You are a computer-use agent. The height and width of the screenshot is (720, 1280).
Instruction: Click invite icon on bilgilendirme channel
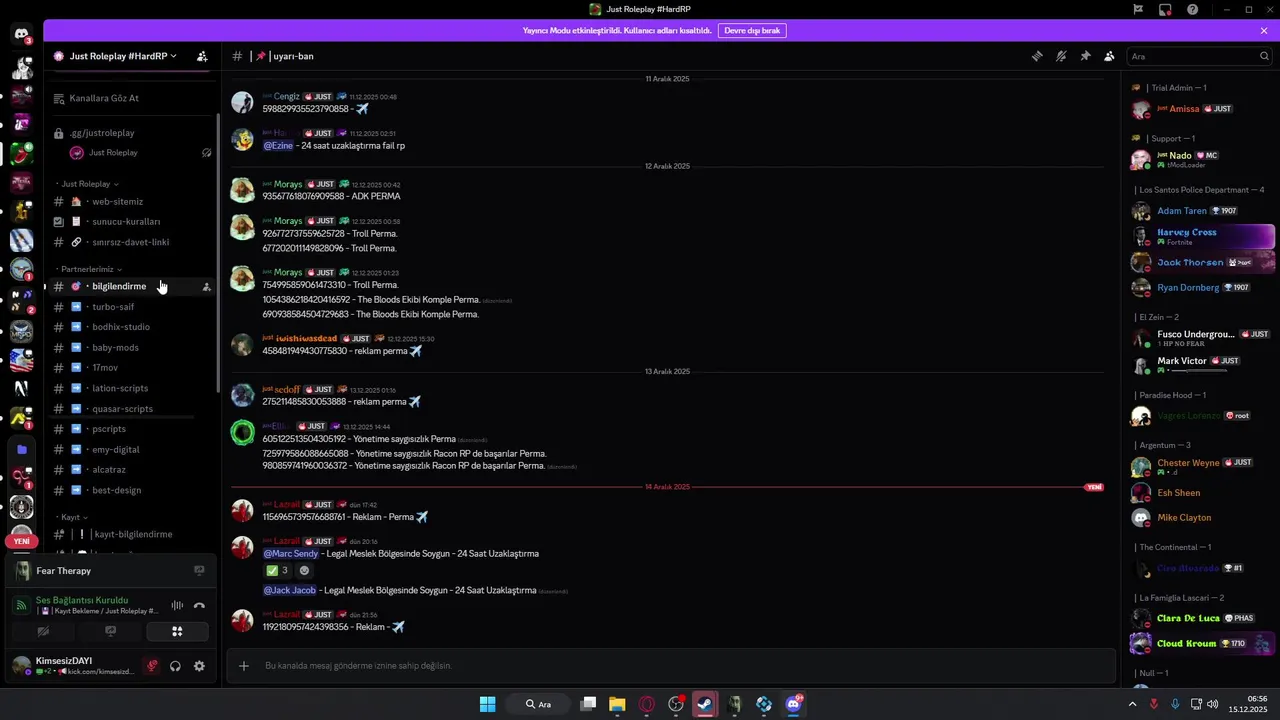pyautogui.click(x=206, y=287)
